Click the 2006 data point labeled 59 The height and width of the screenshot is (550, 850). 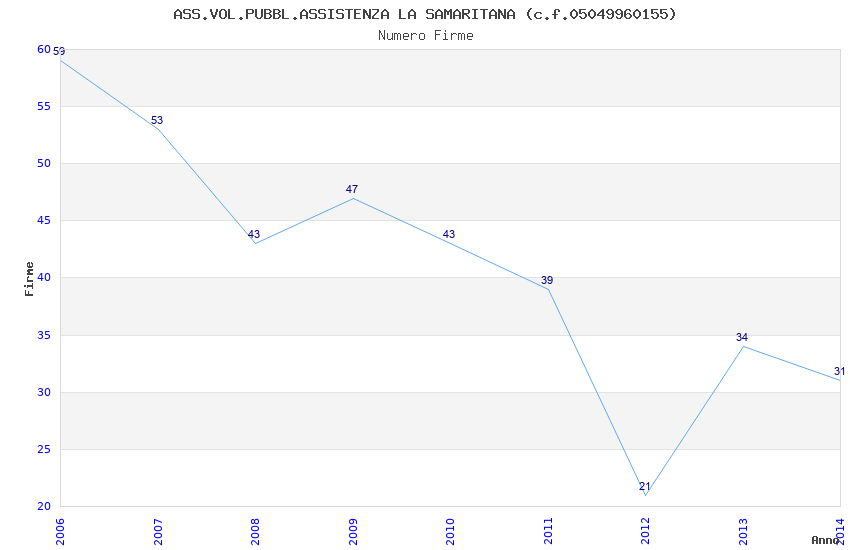[x=60, y=60]
